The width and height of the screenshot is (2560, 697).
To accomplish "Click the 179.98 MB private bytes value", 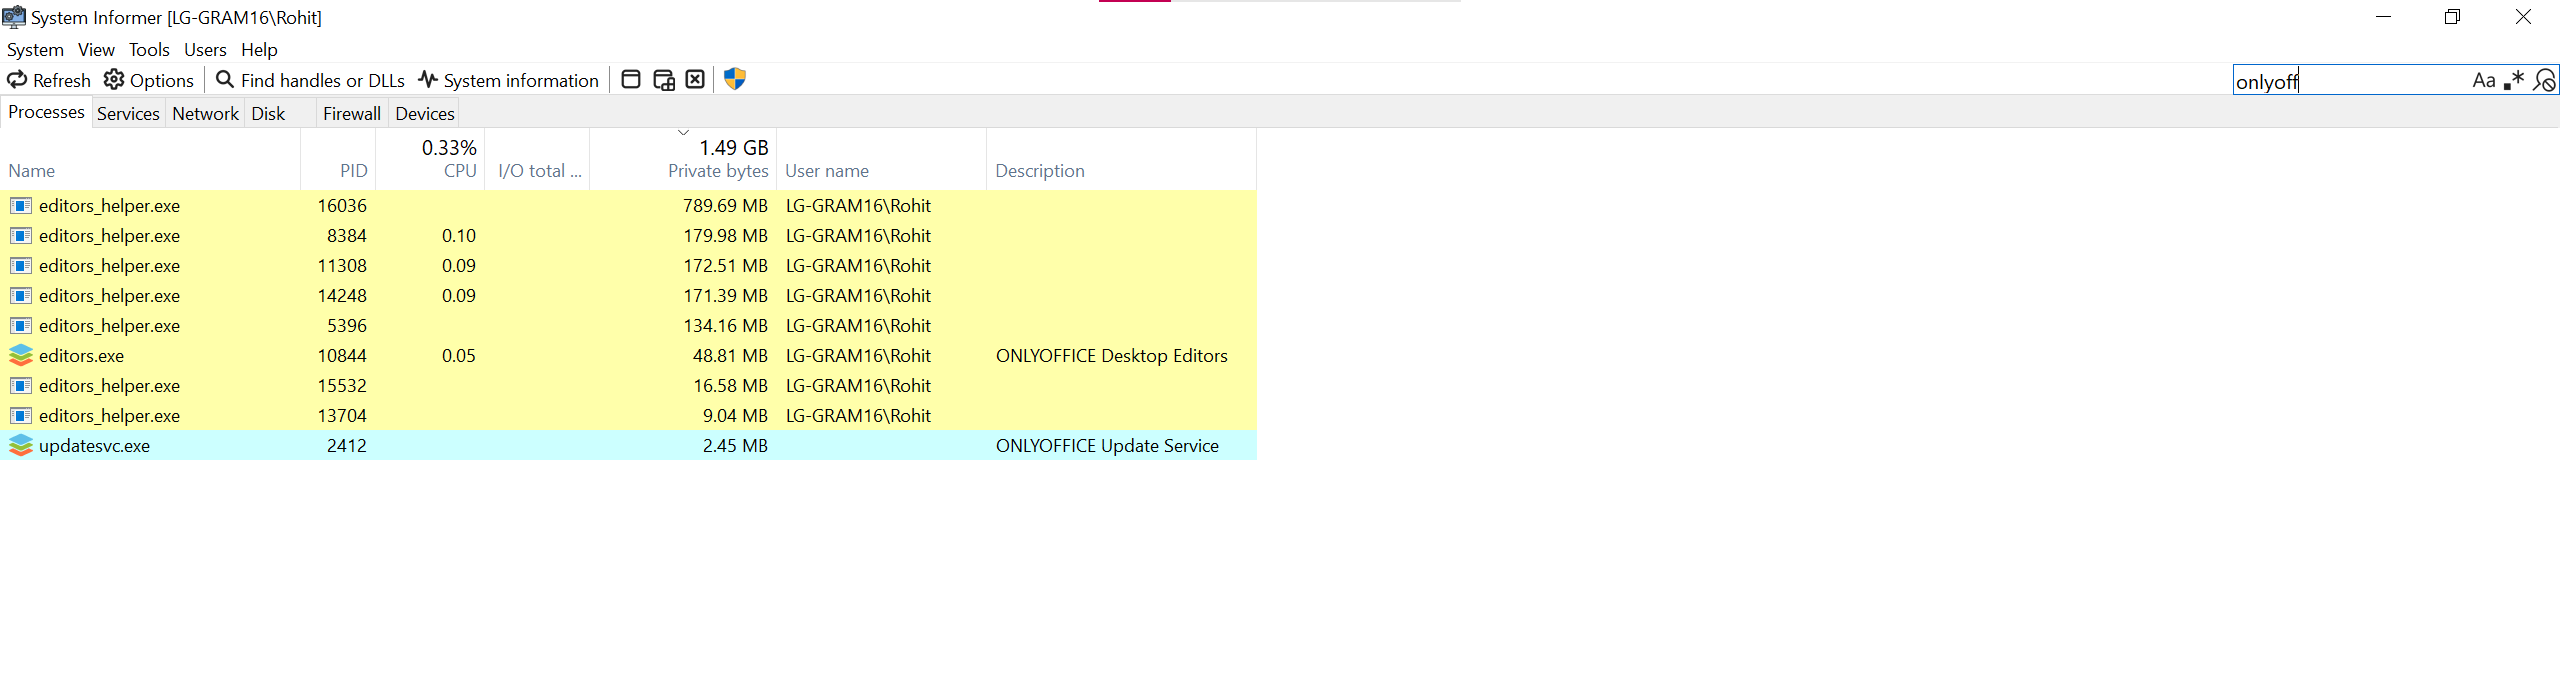I will 726,236.
